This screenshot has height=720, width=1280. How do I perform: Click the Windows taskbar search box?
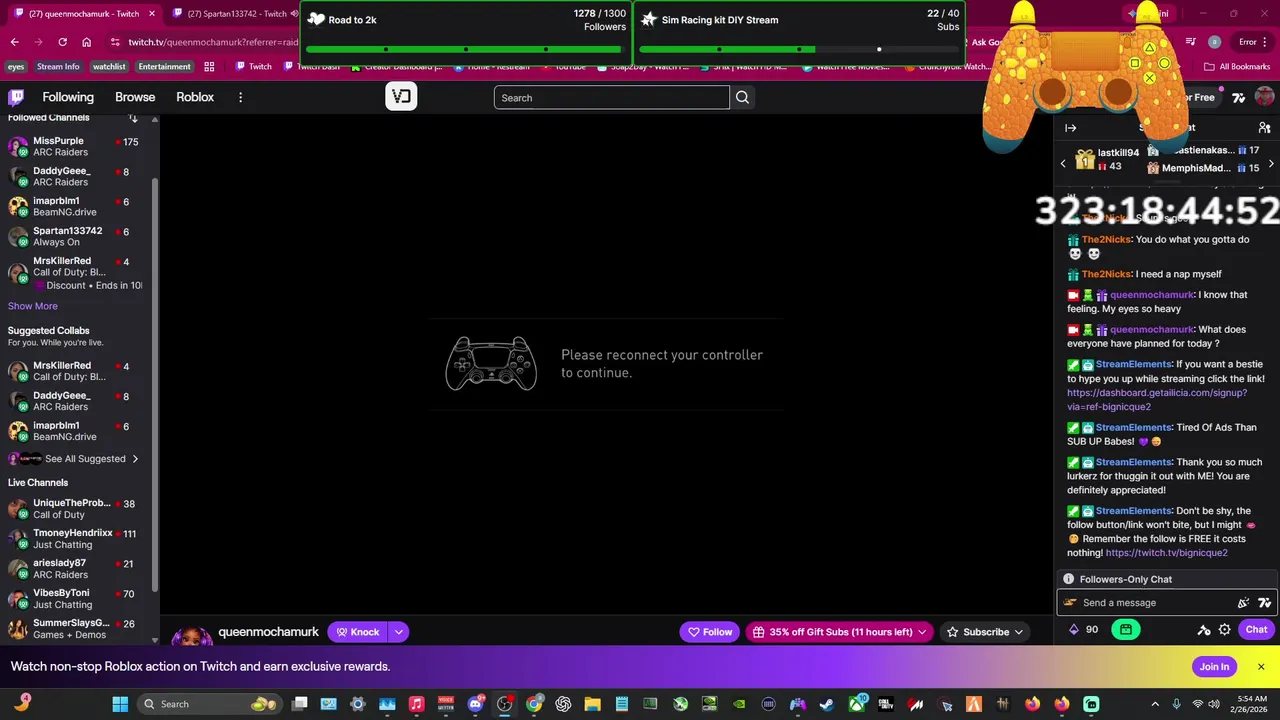pyautogui.click(x=207, y=704)
